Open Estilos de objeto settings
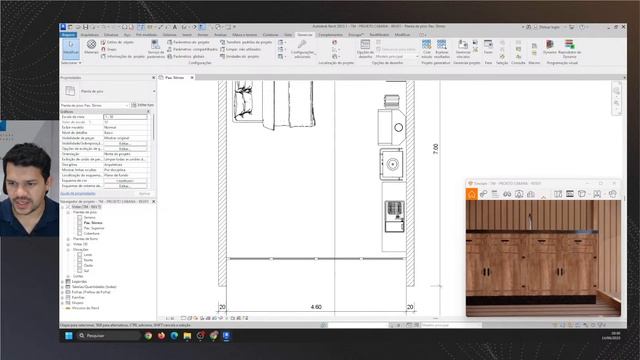 pos(117,42)
